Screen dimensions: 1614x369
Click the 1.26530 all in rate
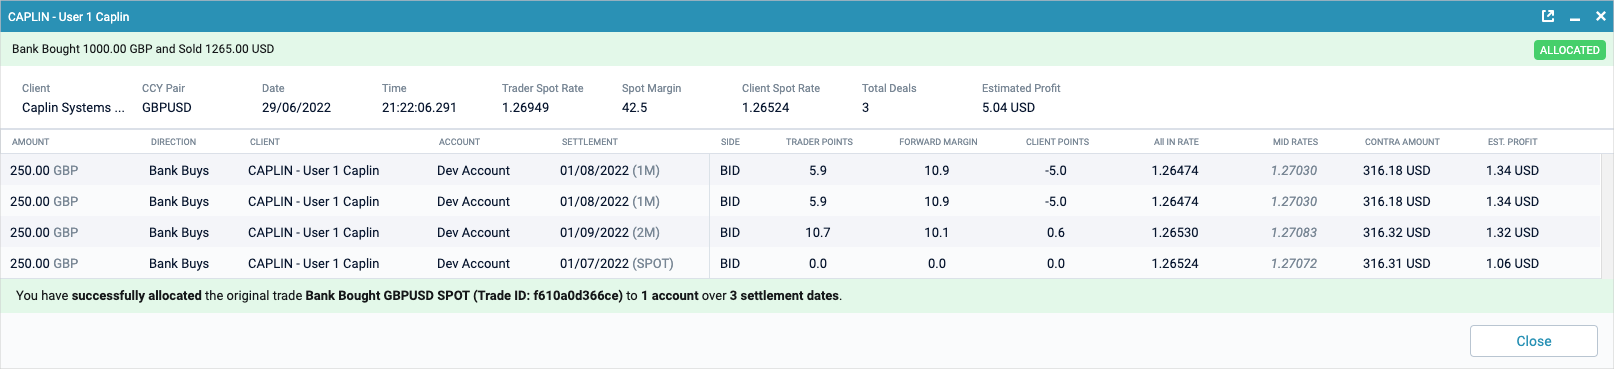(1175, 232)
